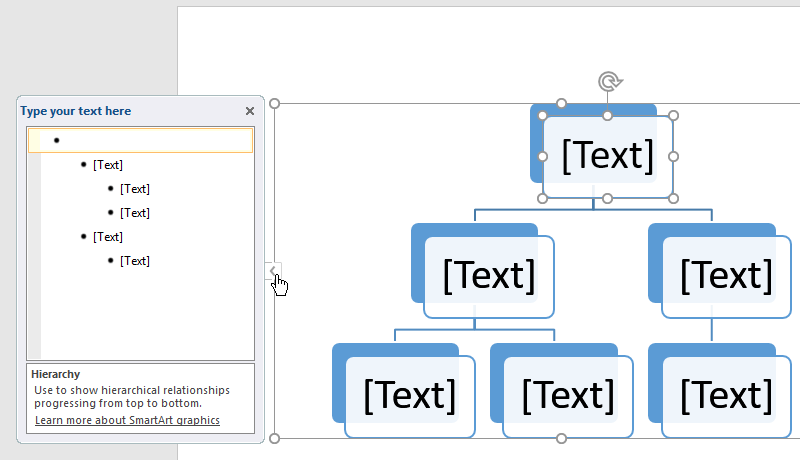Click right-middle resize handle of selected top shape
Screen dimensions: 800x460
pos(673,156)
